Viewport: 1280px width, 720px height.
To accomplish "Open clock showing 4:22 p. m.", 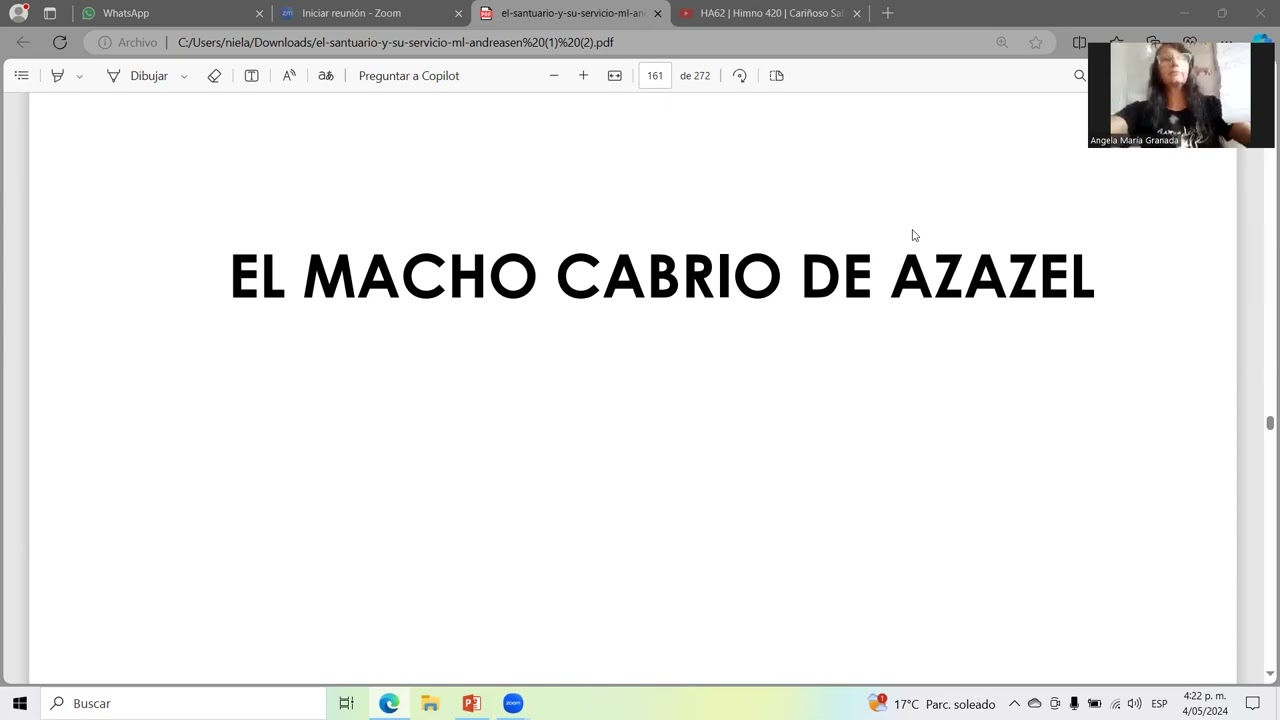I will pos(1205,703).
